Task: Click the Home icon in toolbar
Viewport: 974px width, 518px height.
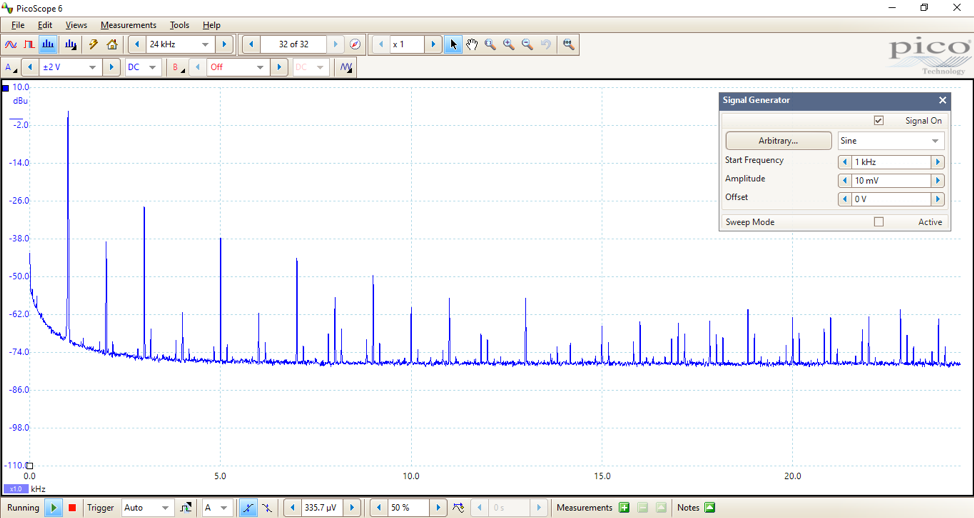Action: click(112, 45)
